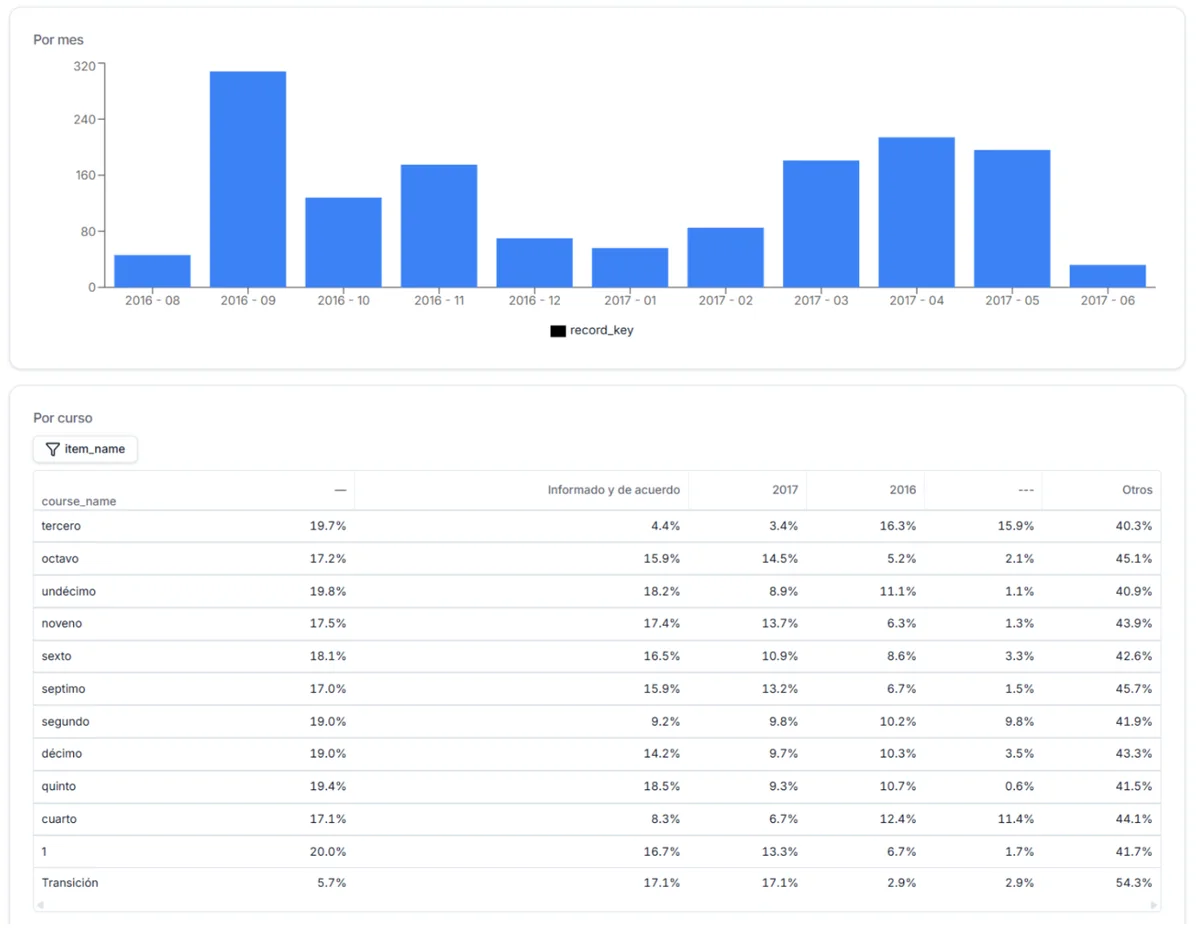Select the sexto row label

pos(56,656)
